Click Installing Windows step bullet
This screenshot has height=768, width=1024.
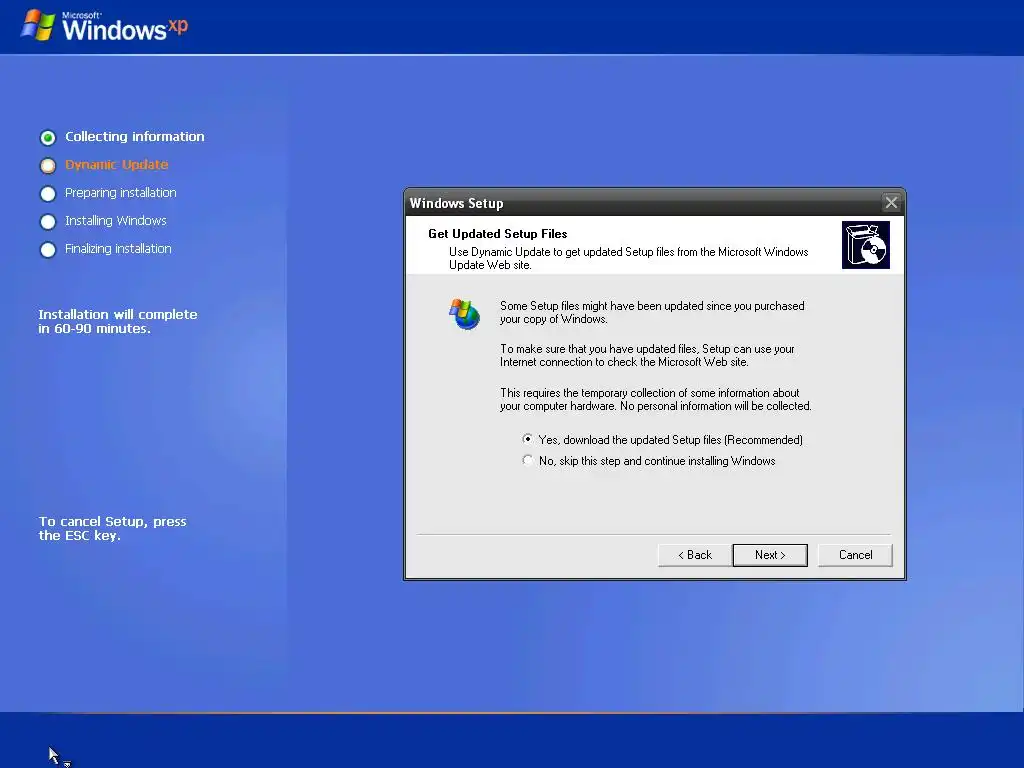tap(48, 221)
